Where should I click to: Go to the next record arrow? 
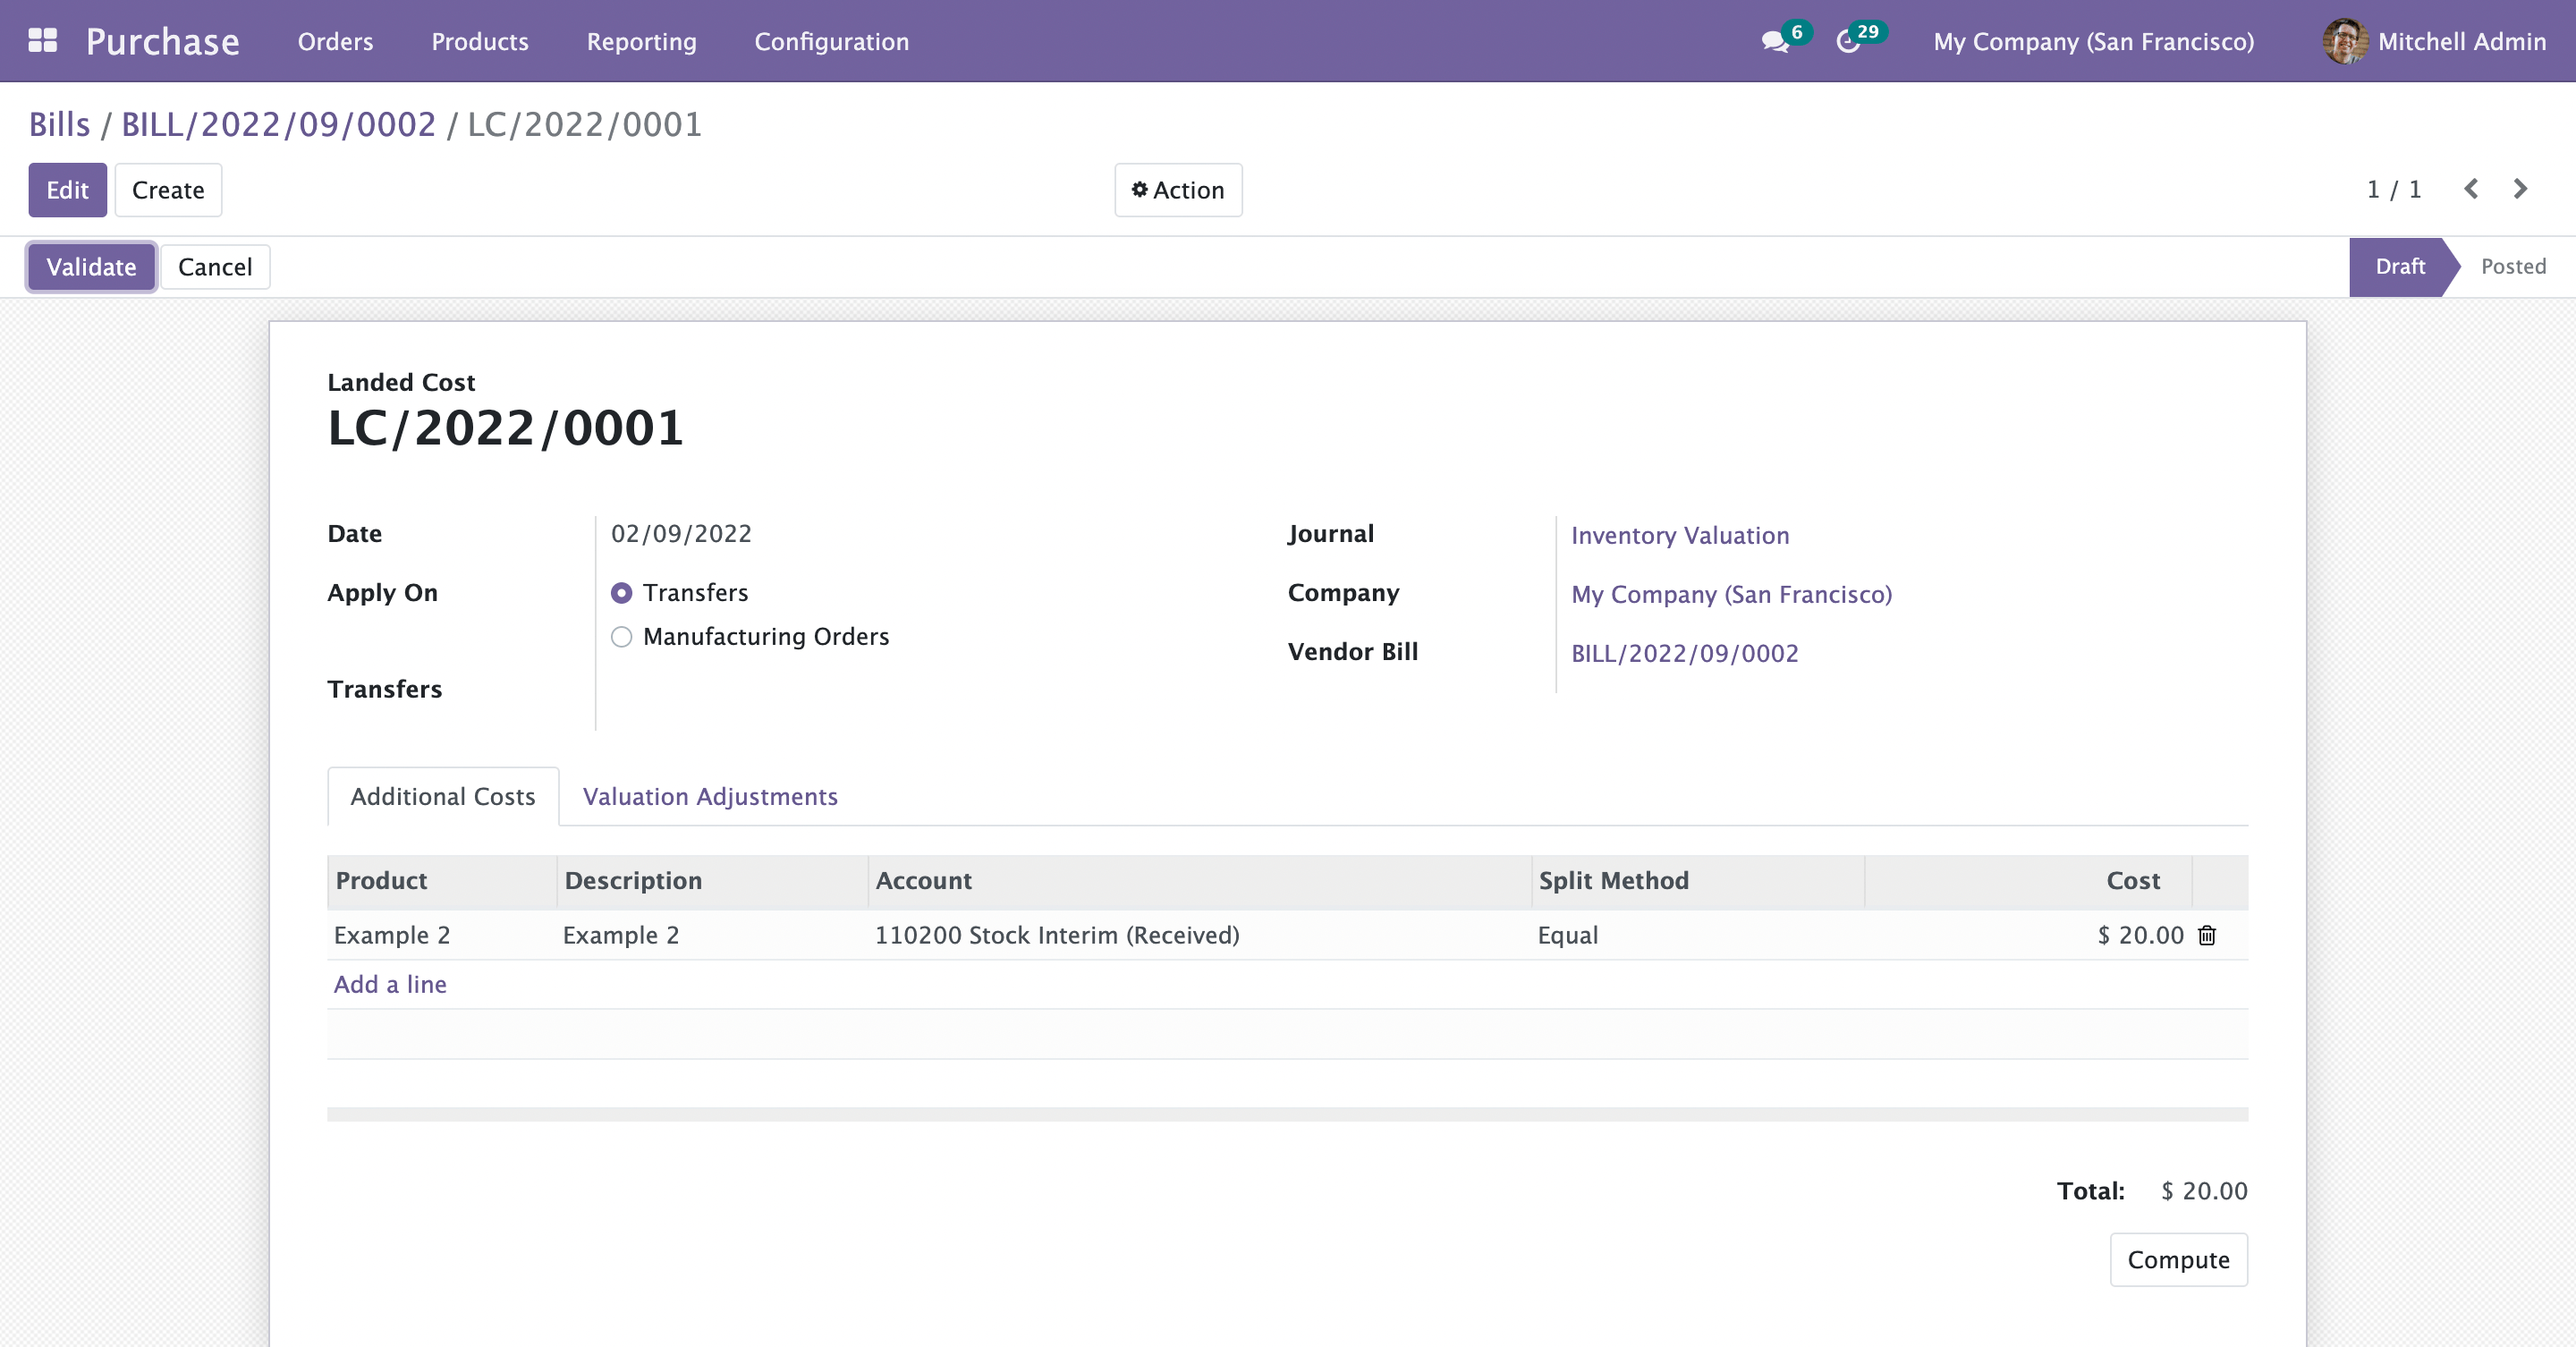click(x=2521, y=189)
